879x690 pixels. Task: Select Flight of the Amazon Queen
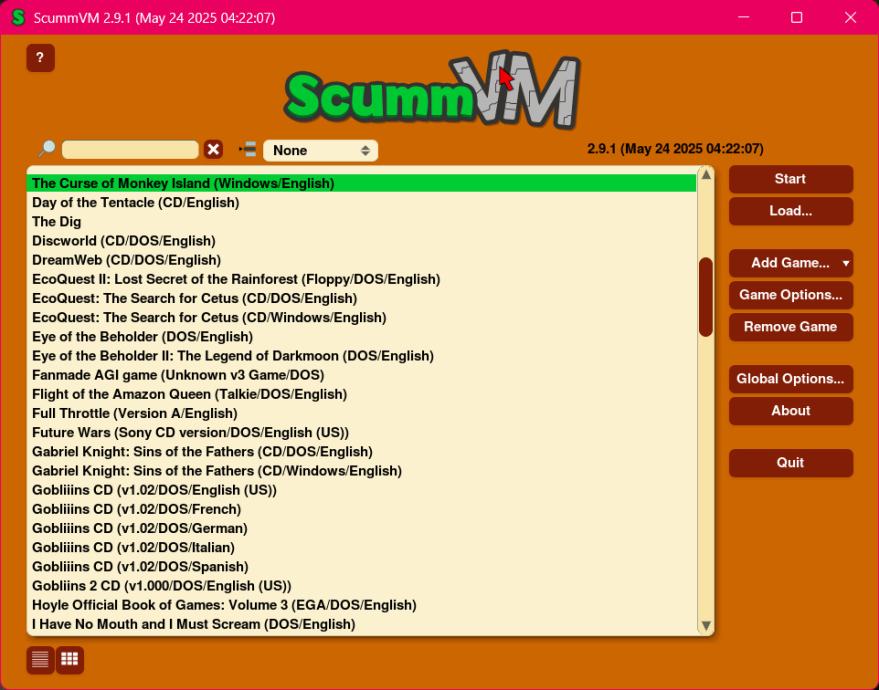click(x=361, y=394)
